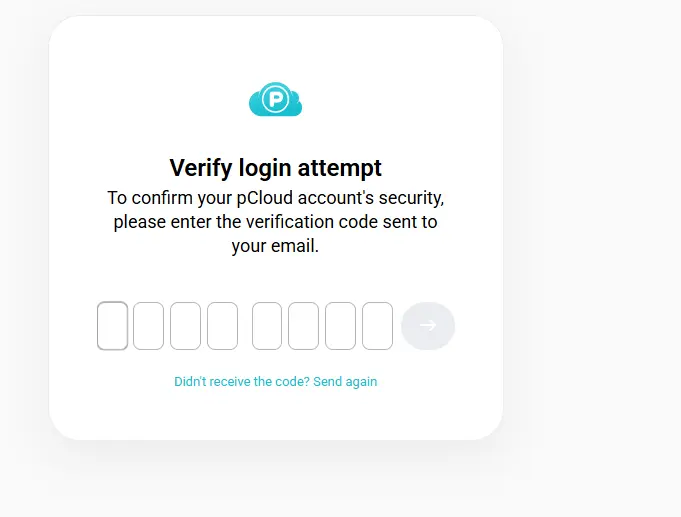681x517 pixels.
Task: Click the pCloud cloud logo
Action: pos(275,99)
